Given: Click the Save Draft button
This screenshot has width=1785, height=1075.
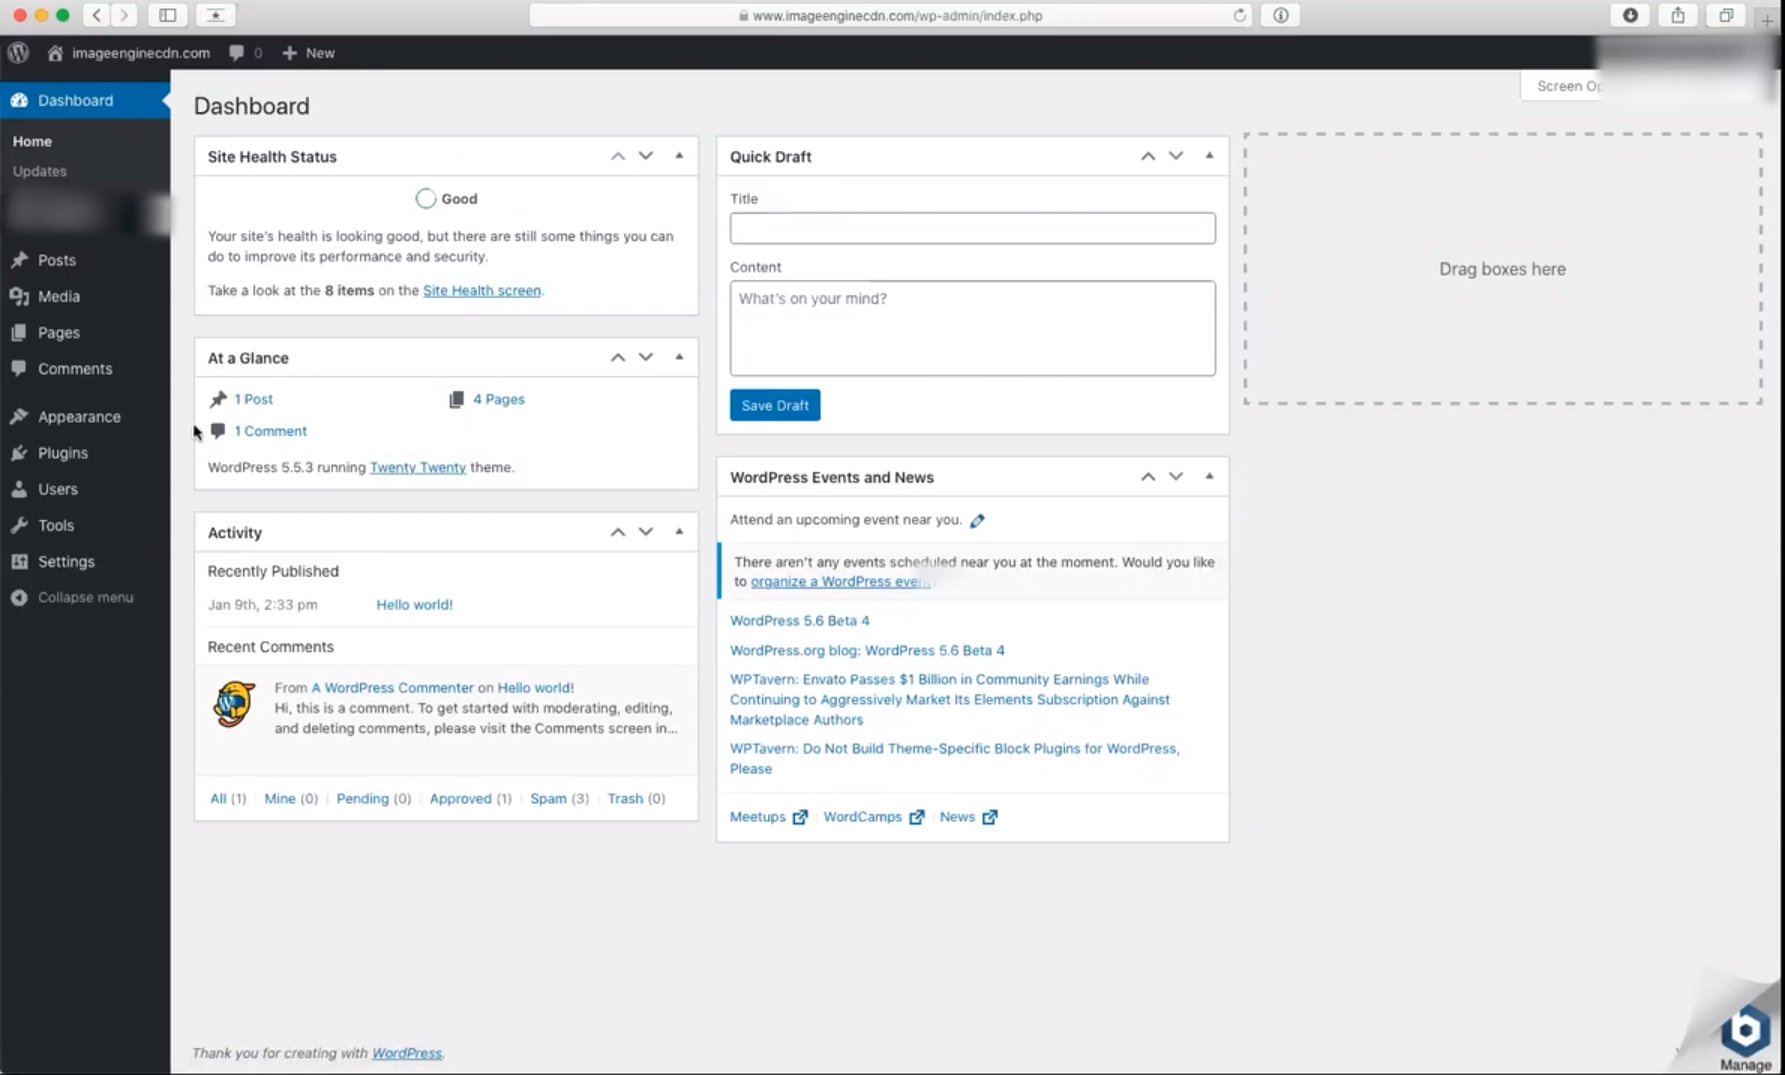Looking at the screenshot, I should click(x=775, y=405).
